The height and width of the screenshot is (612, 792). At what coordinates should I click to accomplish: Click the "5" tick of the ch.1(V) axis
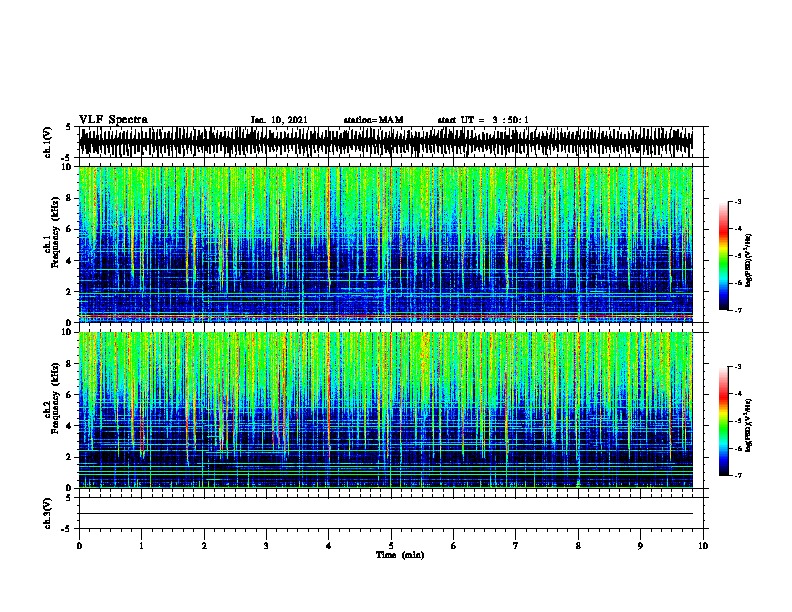pos(69,127)
